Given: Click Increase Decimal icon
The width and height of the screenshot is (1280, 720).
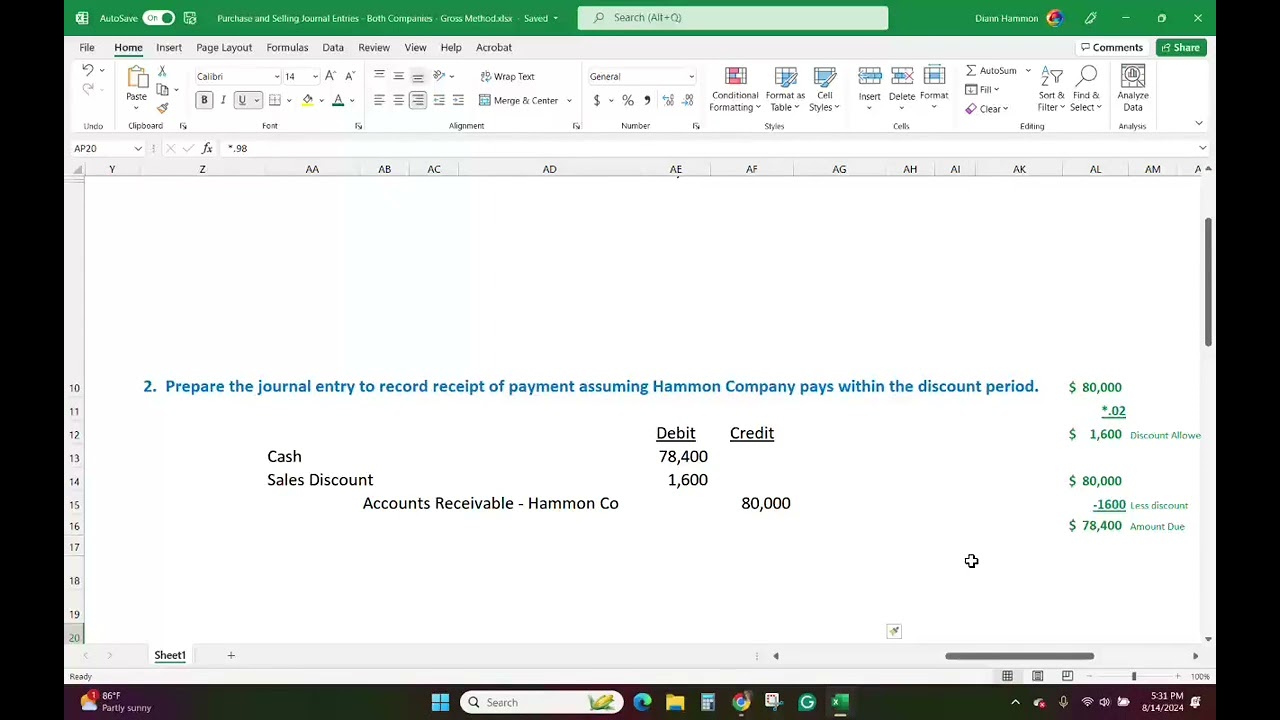Looking at the screenshot, I should (x=668, y=100).
